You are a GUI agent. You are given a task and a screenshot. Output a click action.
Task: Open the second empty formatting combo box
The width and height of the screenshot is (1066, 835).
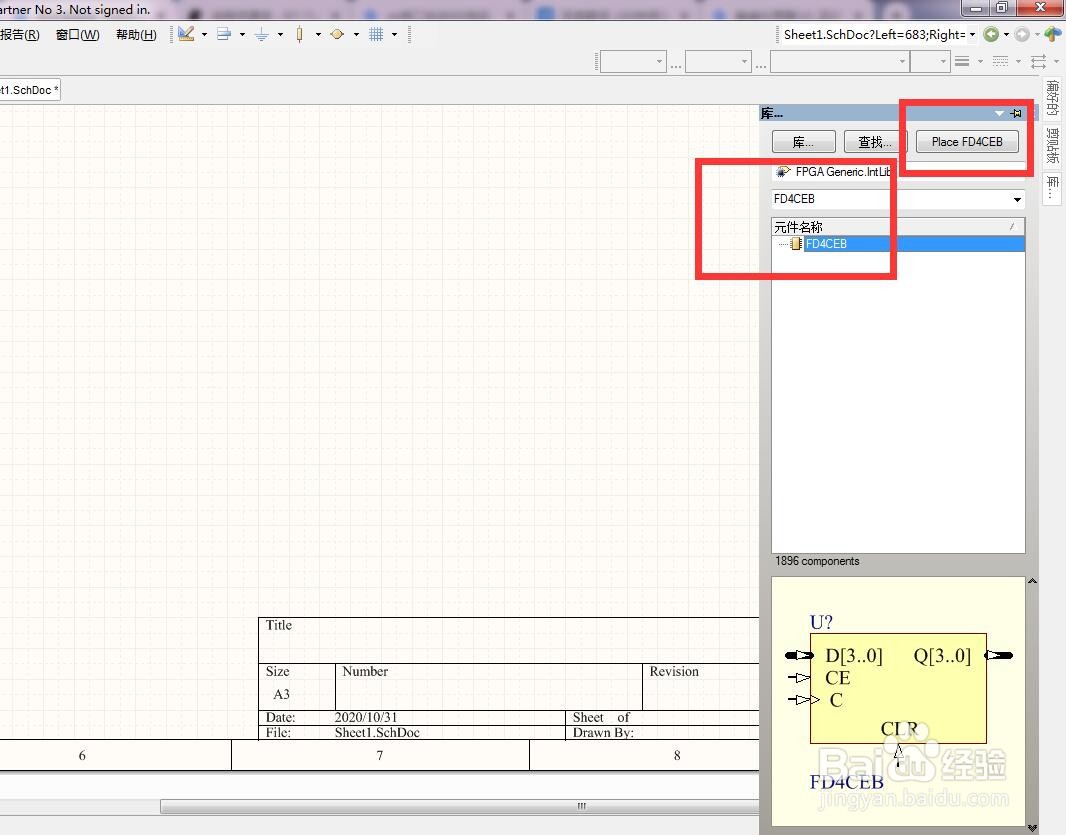point(718,61)
